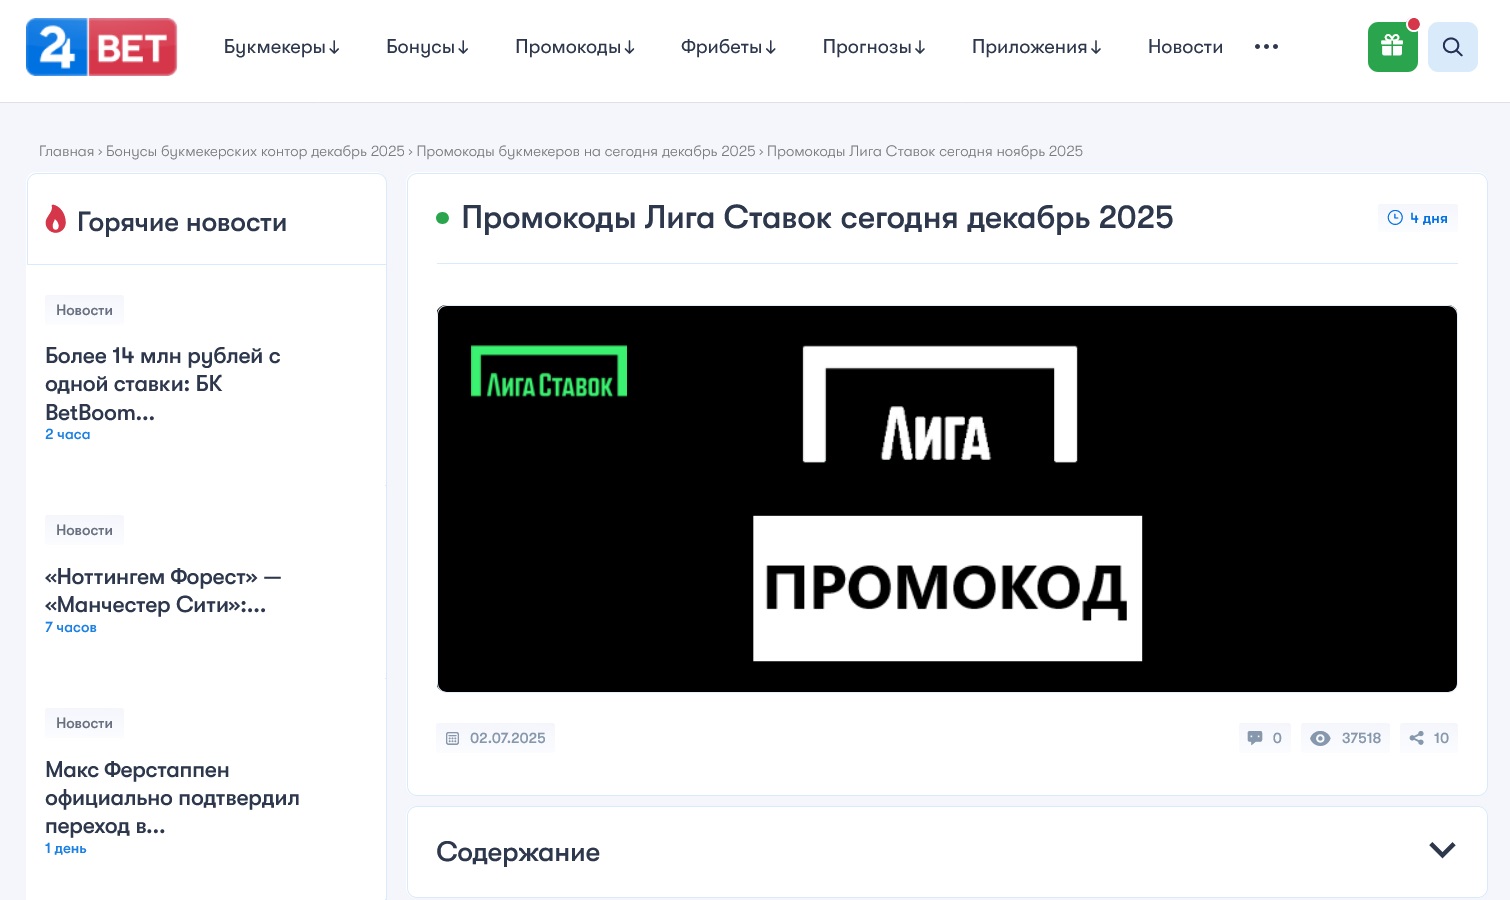Image resolution: width=1510 pixels, height=900 pixels.
Task: Click the 2BET logo
Action: (101, 47)
